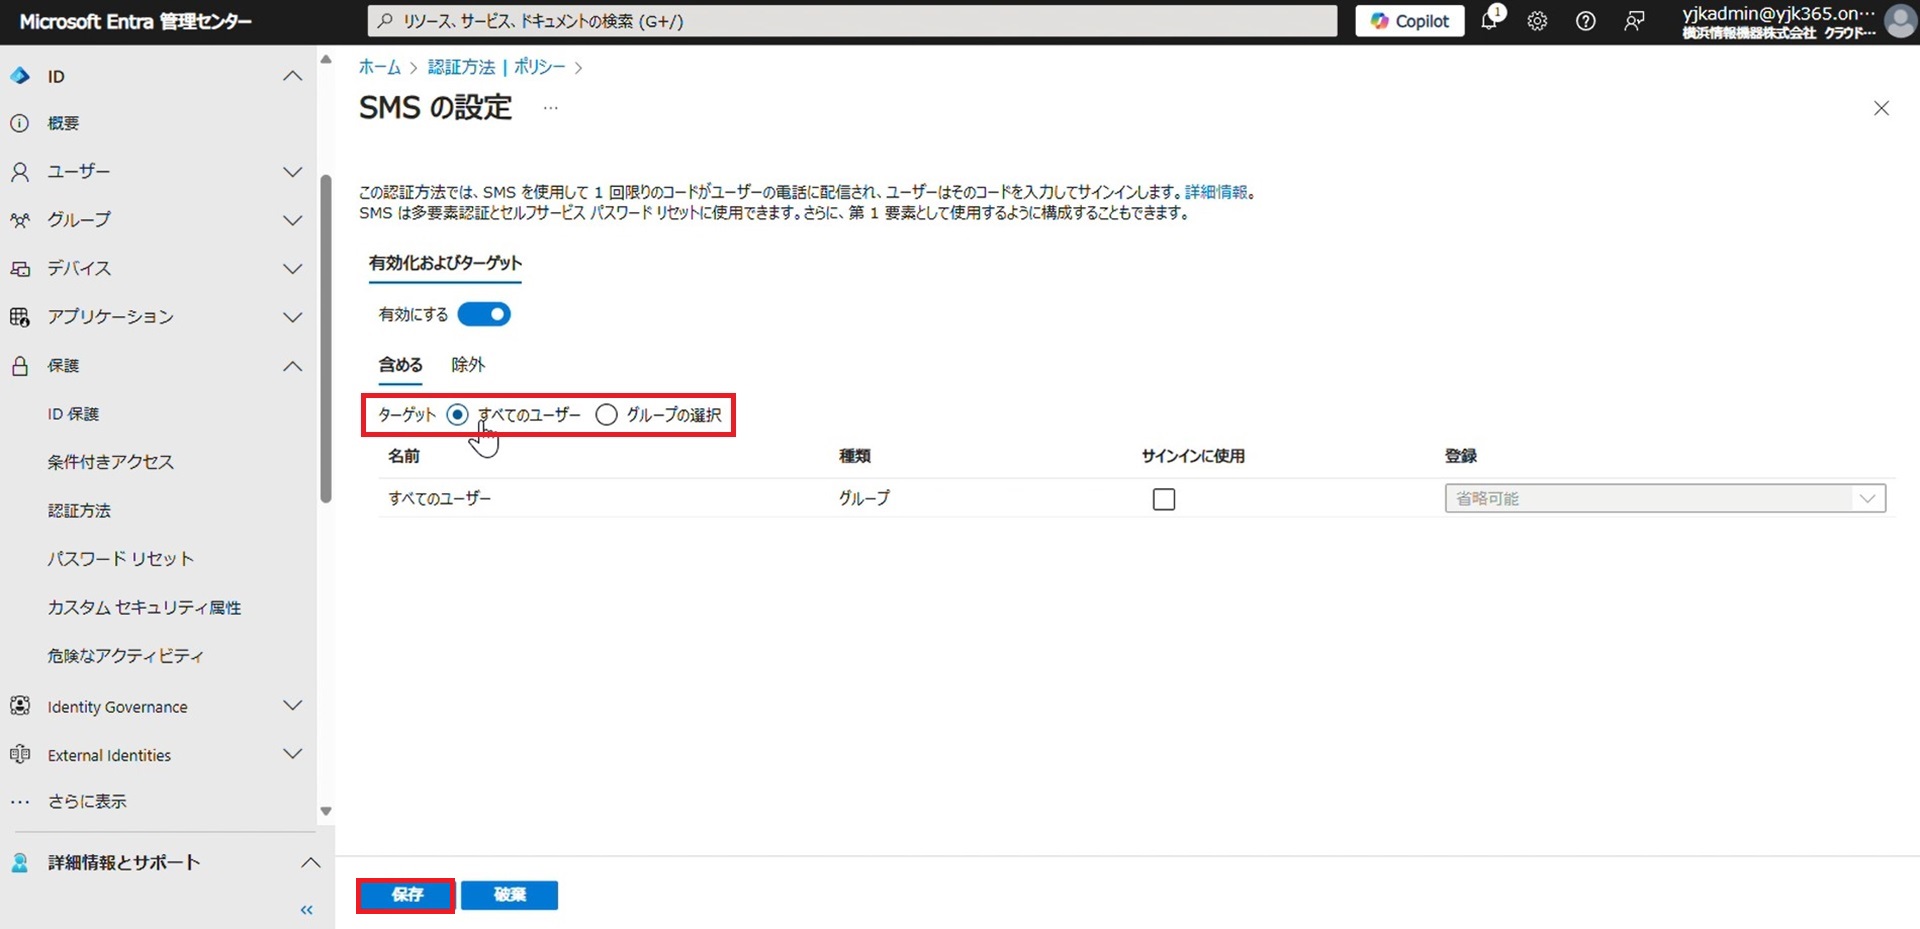This screenshot has width=1920, height=929.
Task: Click the user account avatar
Action: (1899, 21)
